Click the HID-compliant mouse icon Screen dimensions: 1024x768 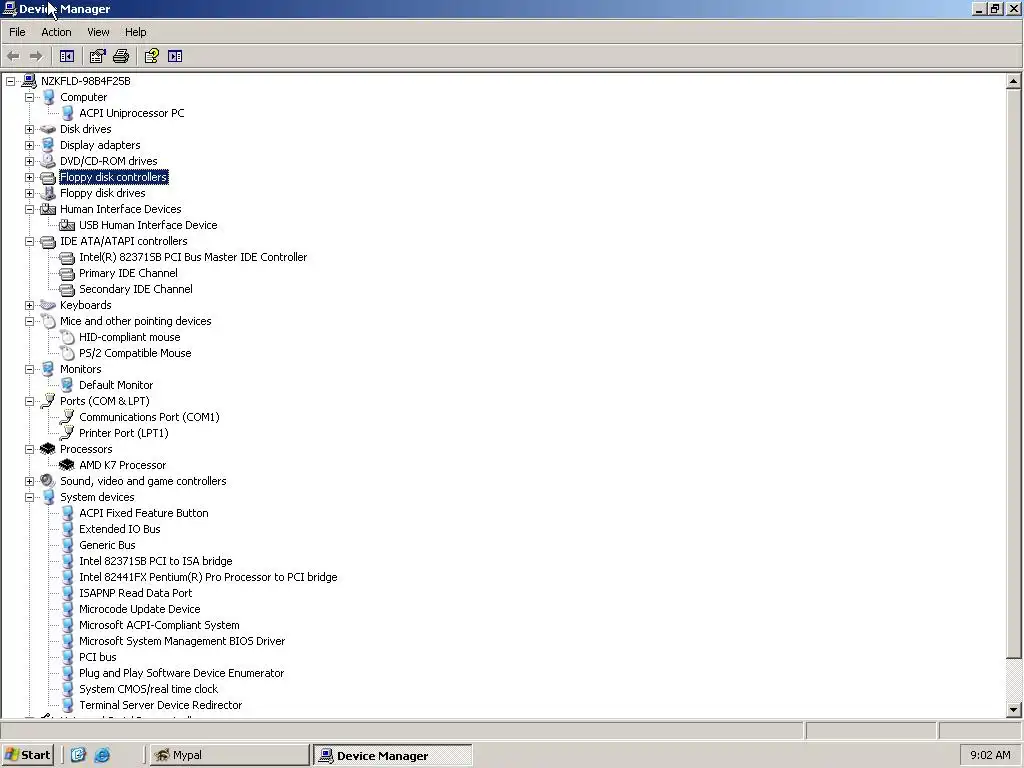(x=67, y=337)
